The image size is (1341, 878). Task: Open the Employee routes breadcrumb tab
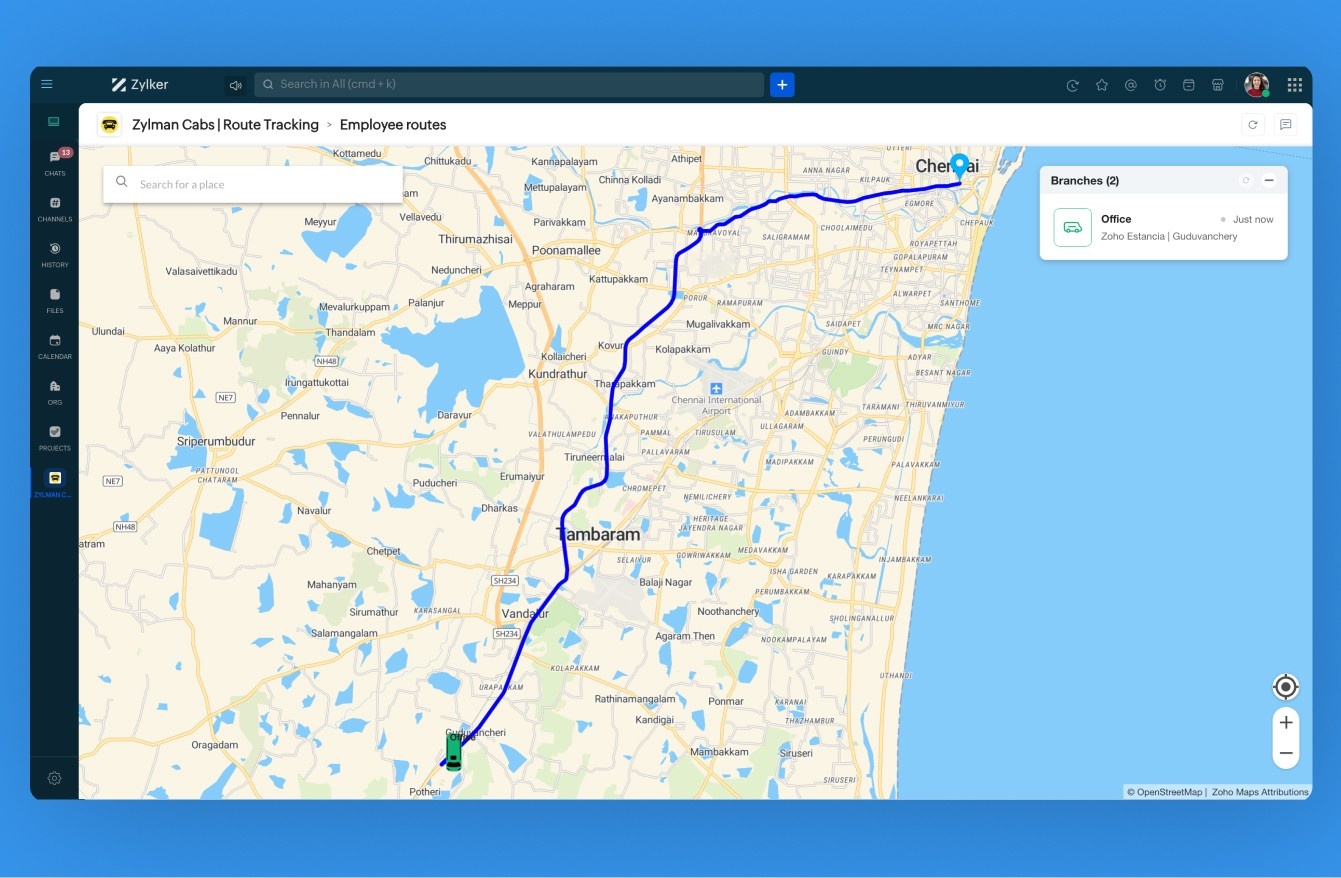pyautogui.click(x=393, y=124)
